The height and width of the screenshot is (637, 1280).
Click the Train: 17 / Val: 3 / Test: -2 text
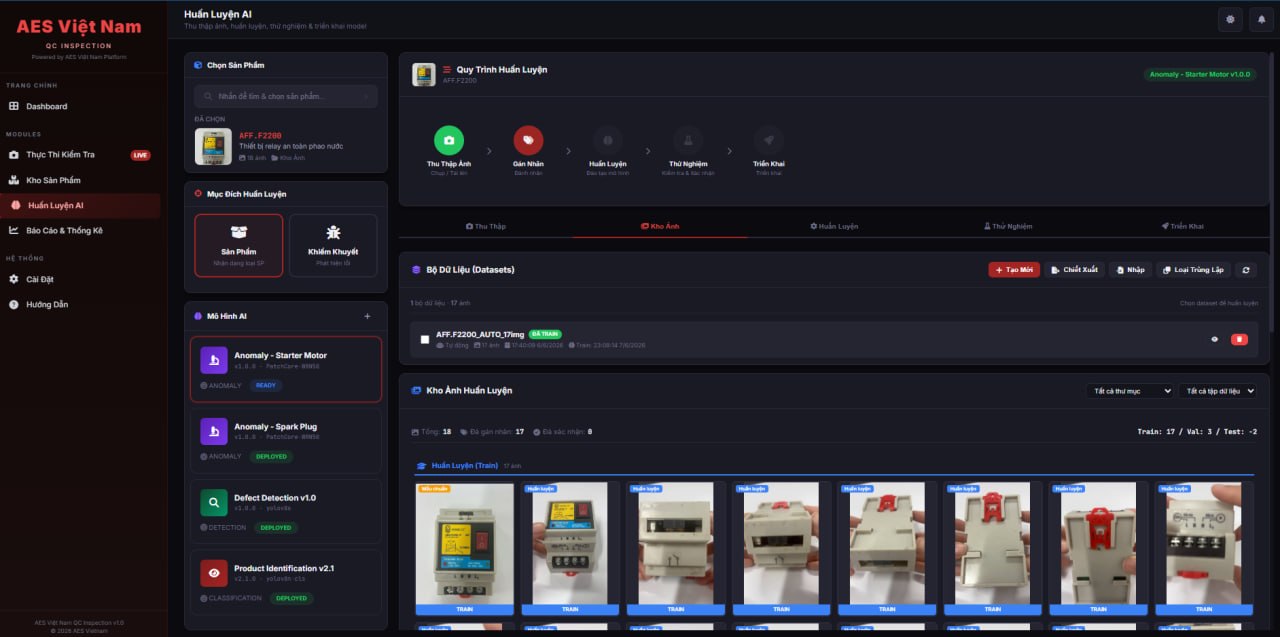point(1197,432)
